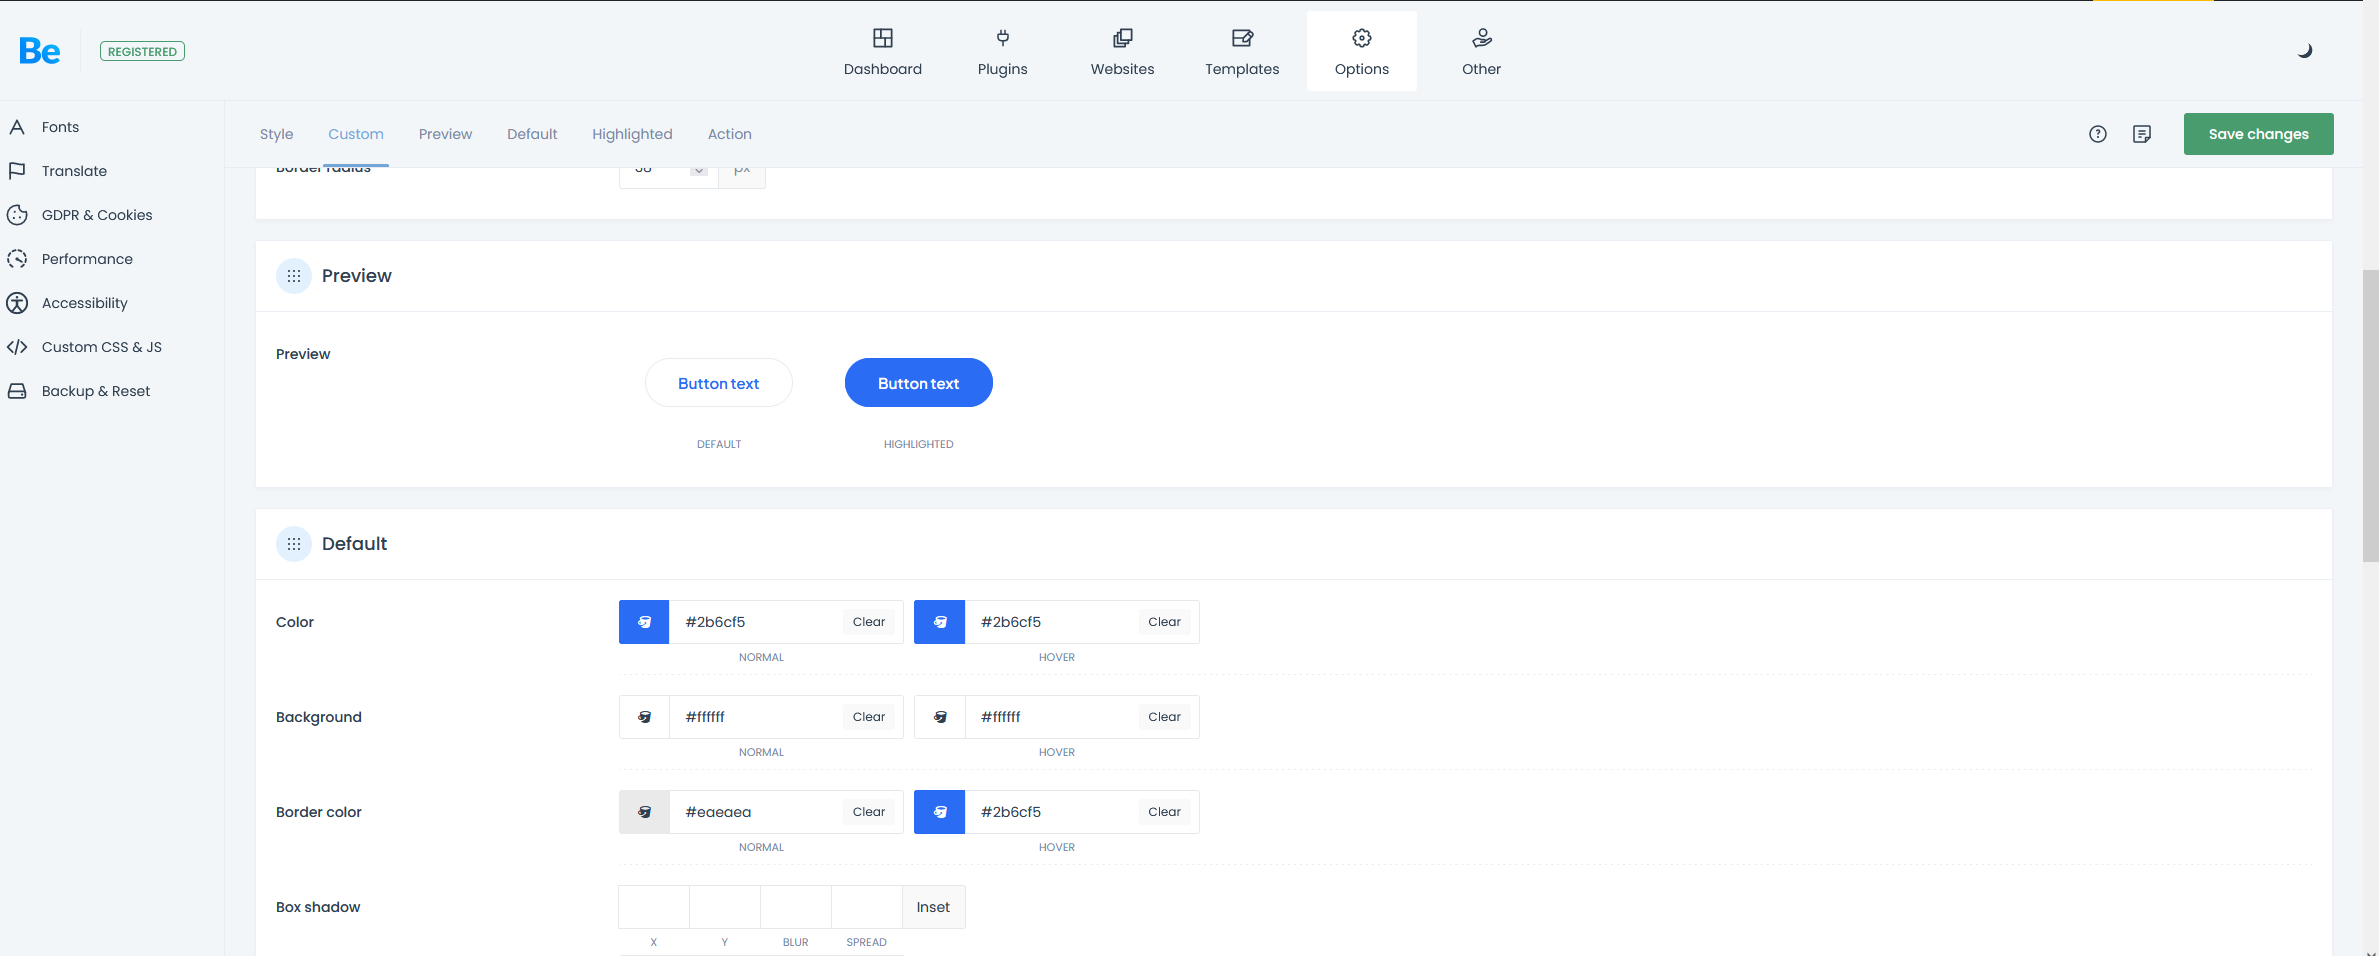The height and width of the screenshot is (956, 2379).
Task: Switch to the Preview tab
Action: (x=445, y=134)
